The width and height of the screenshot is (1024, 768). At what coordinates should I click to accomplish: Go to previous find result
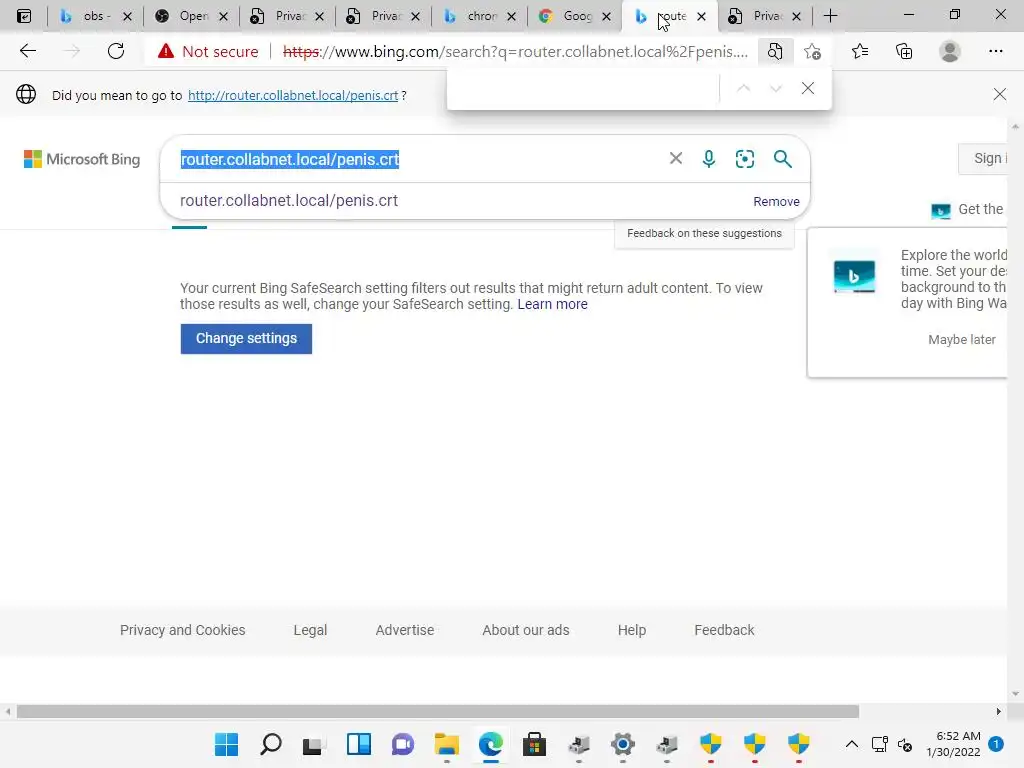(743, 88)
